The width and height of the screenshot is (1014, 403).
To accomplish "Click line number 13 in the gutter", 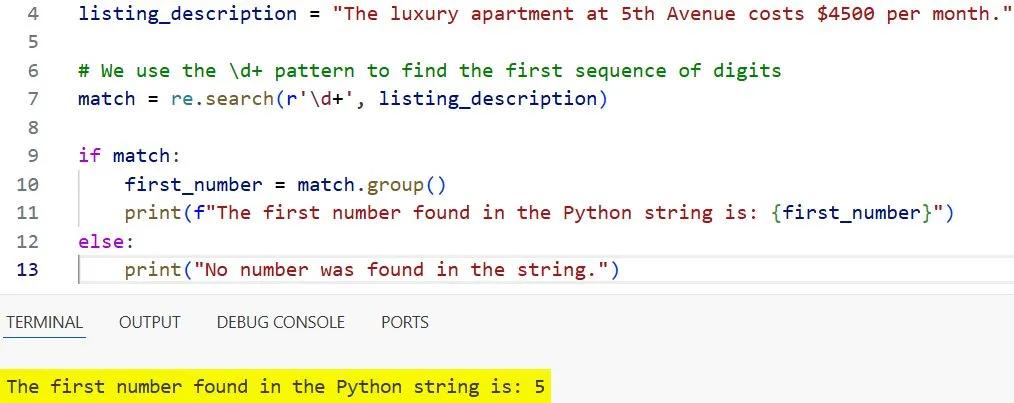I will (28, 270).
